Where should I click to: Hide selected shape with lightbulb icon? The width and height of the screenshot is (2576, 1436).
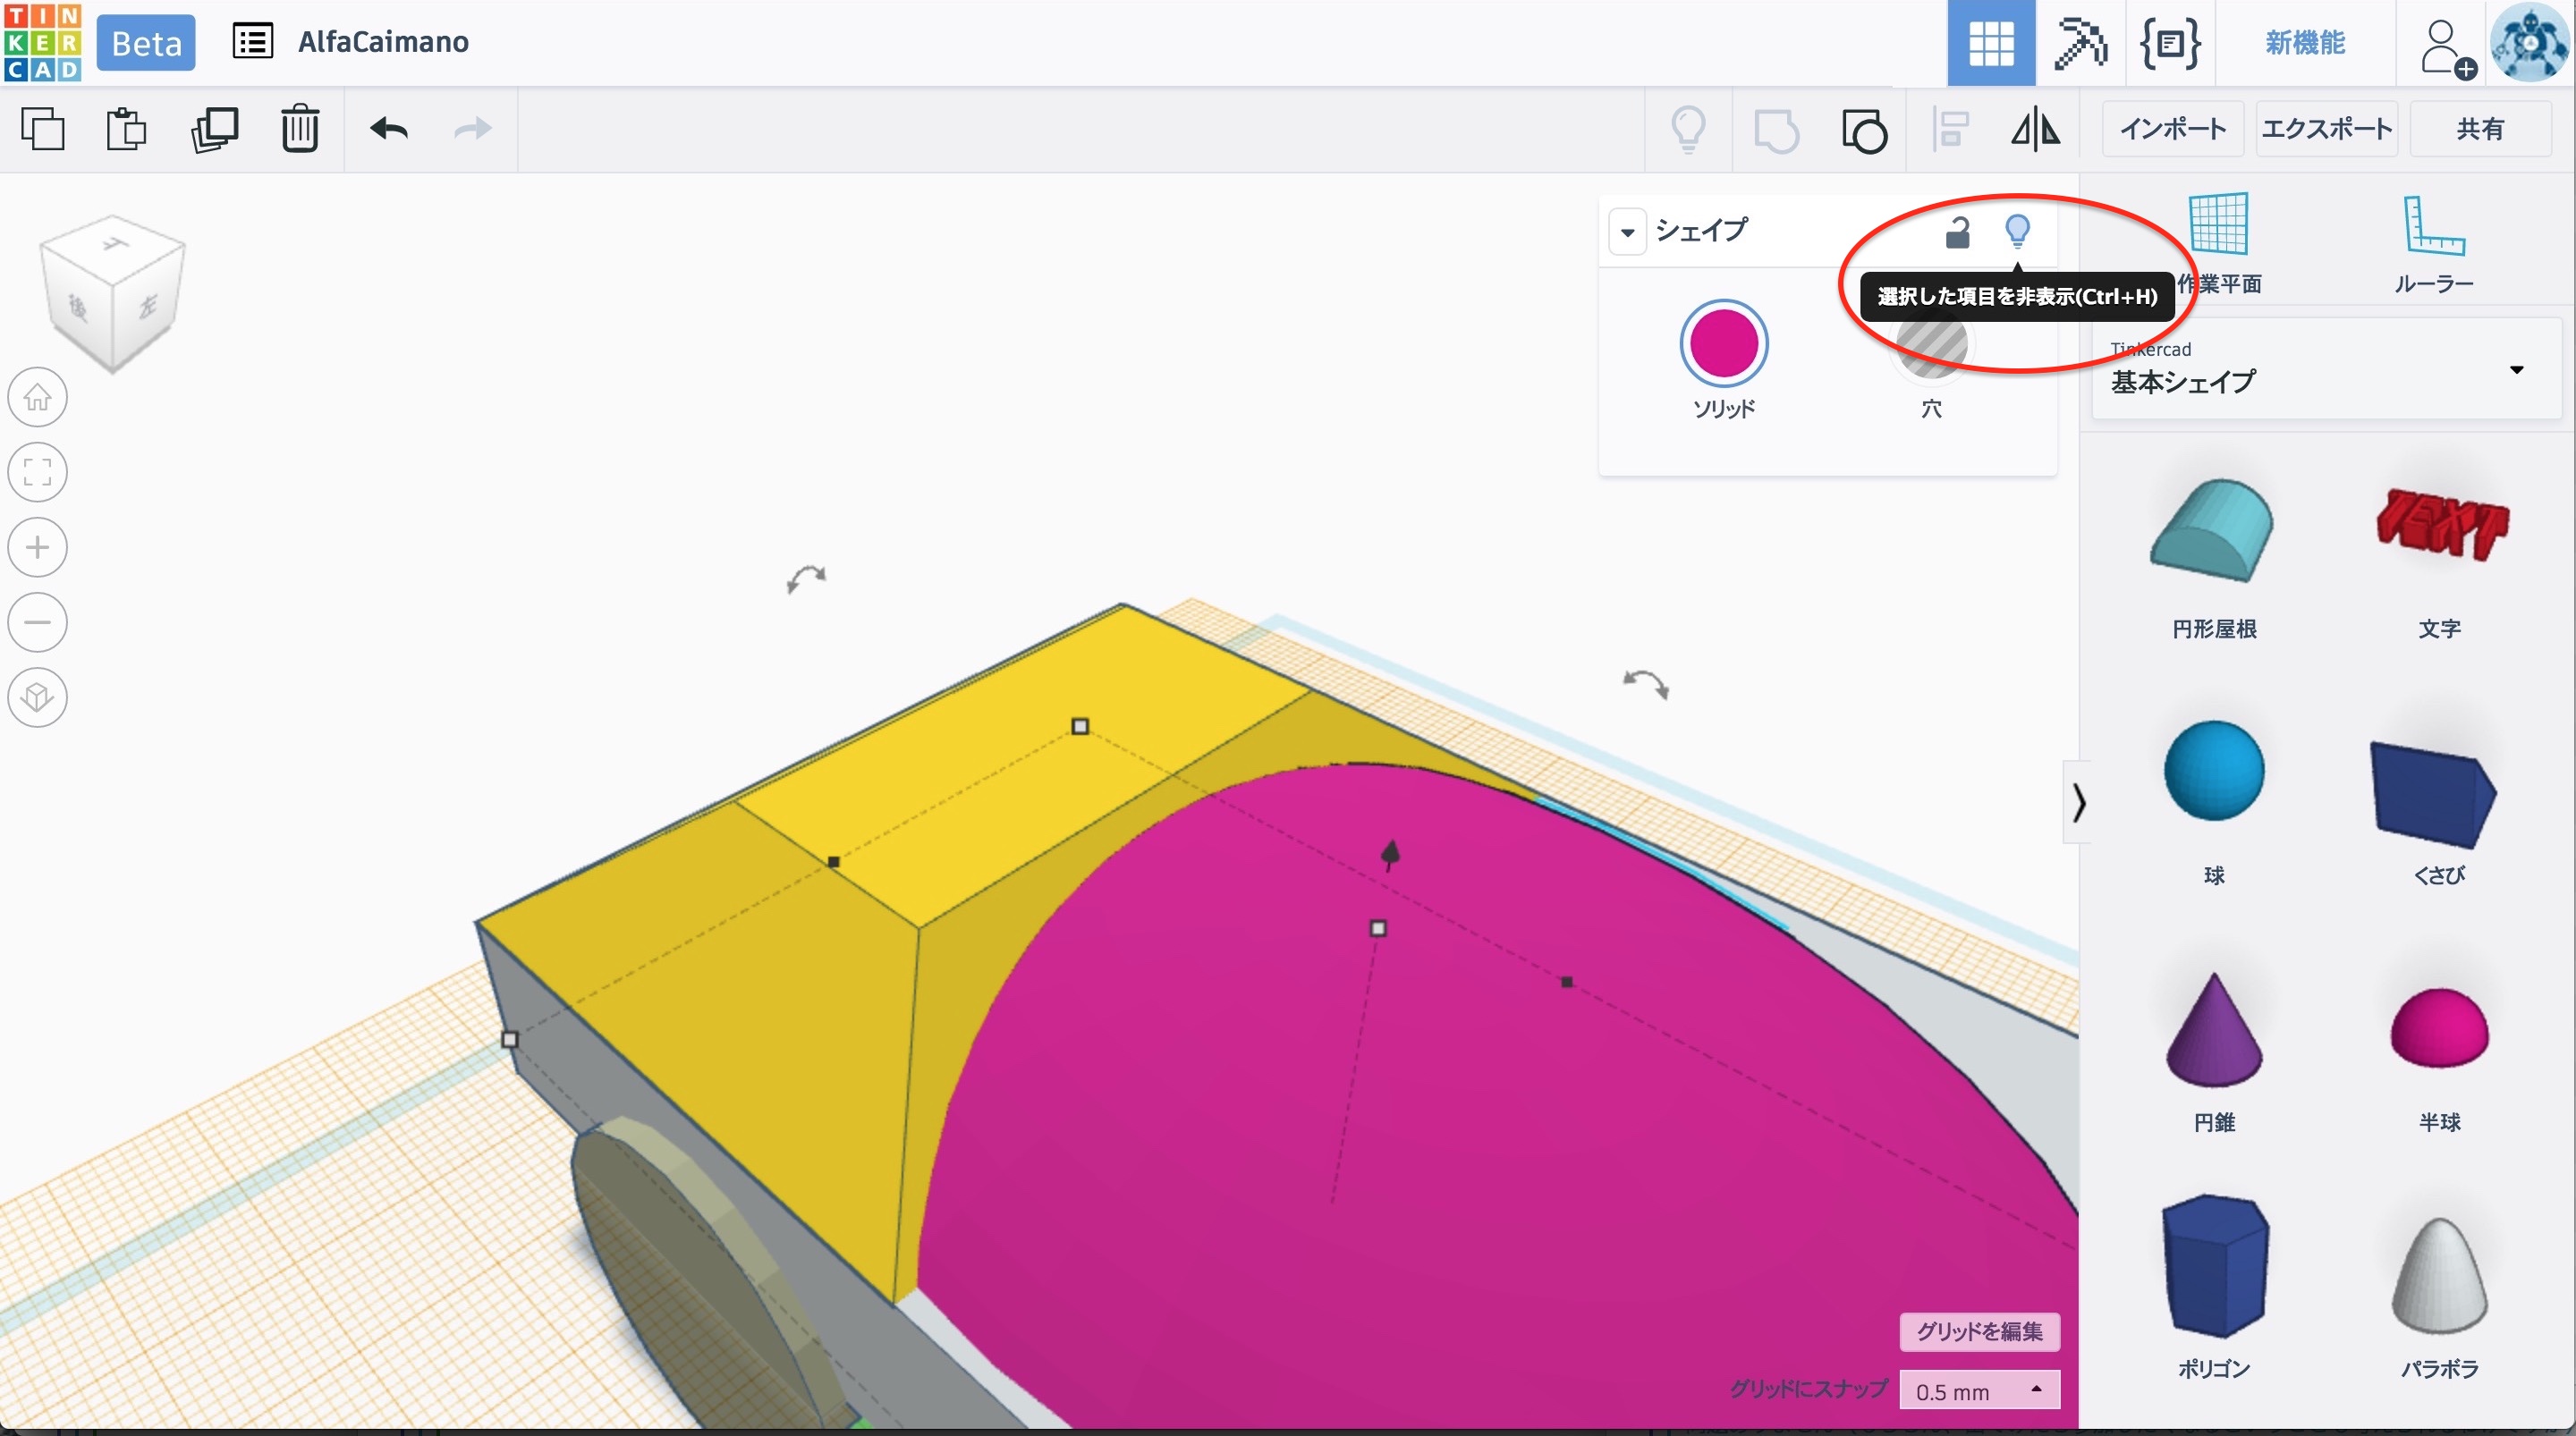pos(2017,231)
